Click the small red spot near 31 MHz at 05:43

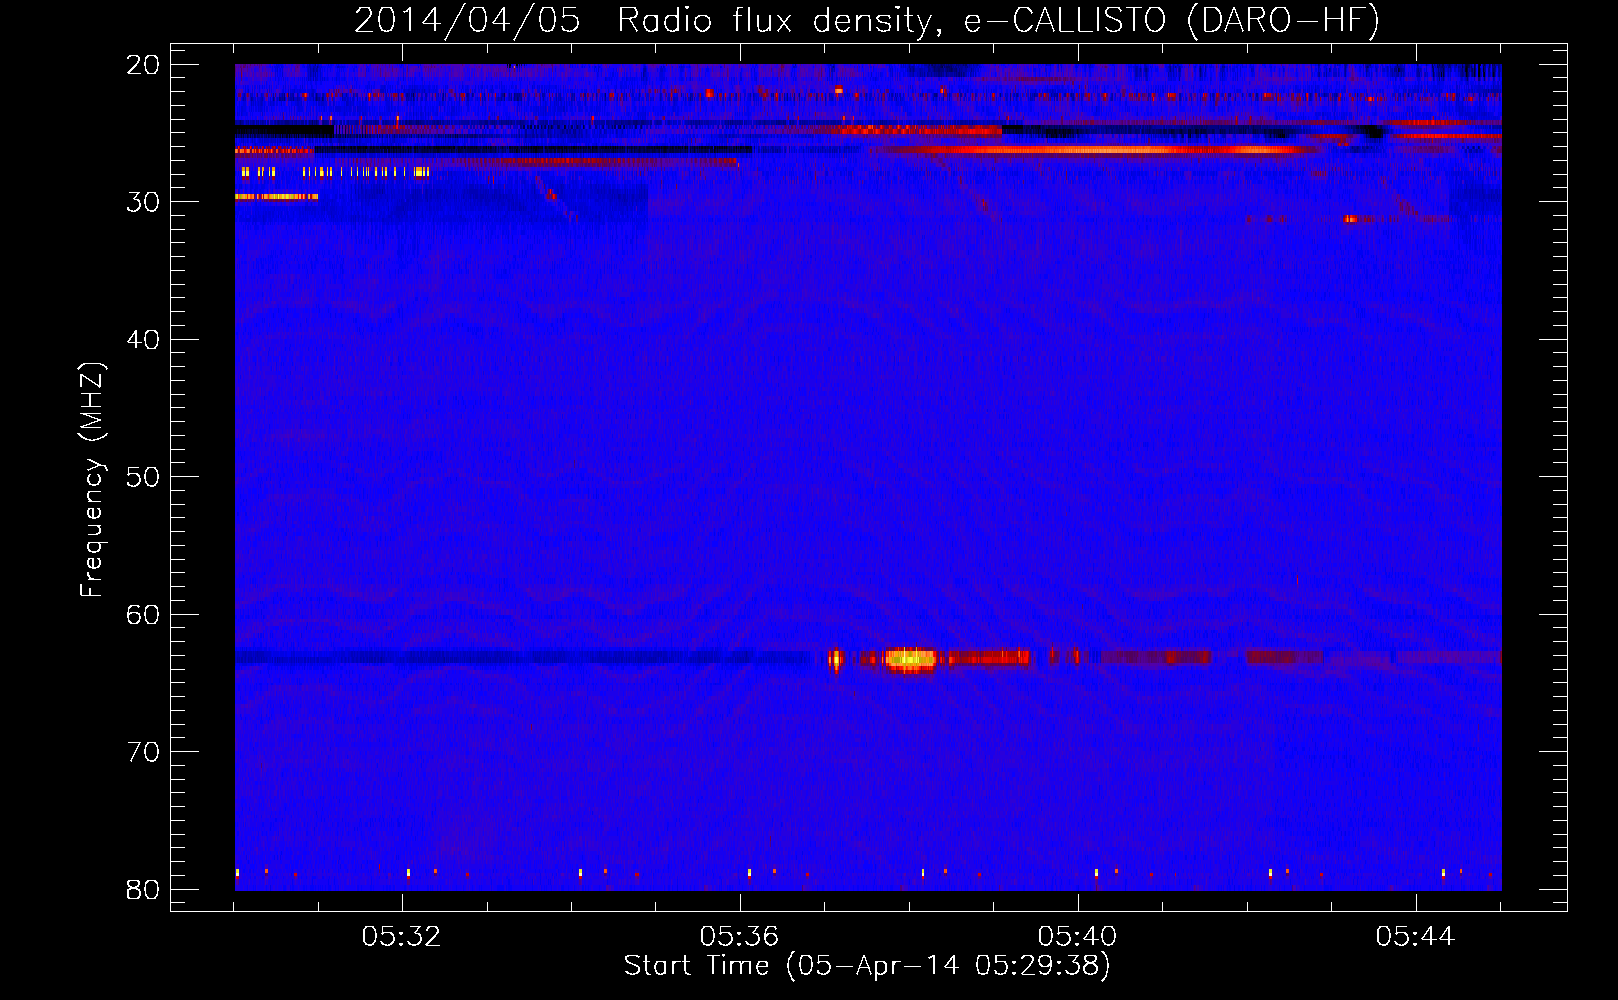(1352, 219)
